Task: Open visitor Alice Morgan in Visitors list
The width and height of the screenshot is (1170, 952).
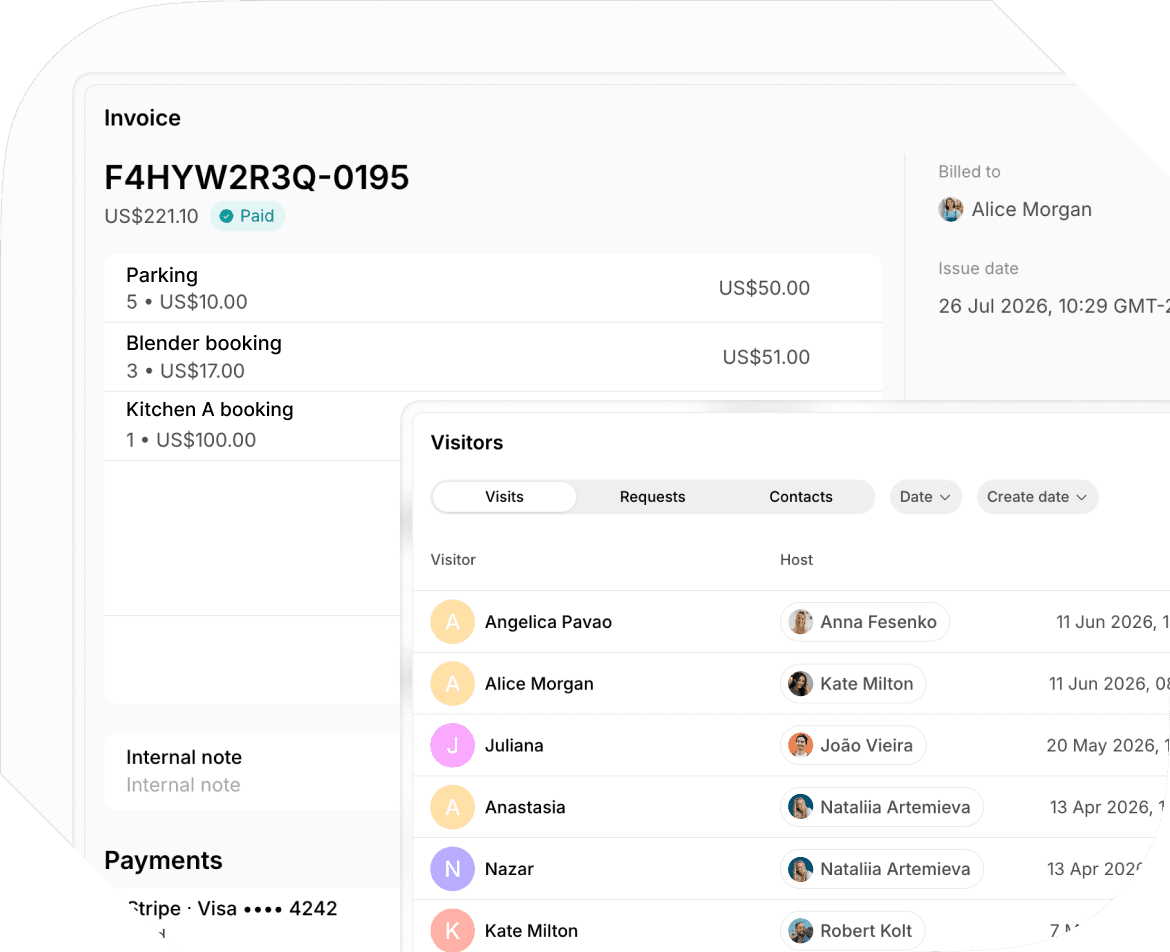Action: (539, 684)
